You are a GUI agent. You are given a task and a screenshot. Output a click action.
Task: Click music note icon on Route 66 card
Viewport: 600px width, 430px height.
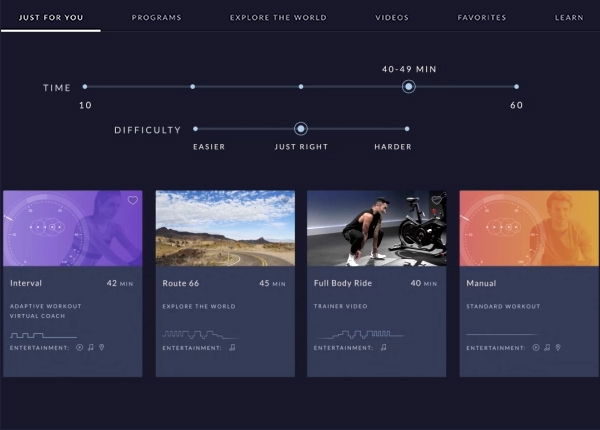pyautogui.click(x=232, y=348)
